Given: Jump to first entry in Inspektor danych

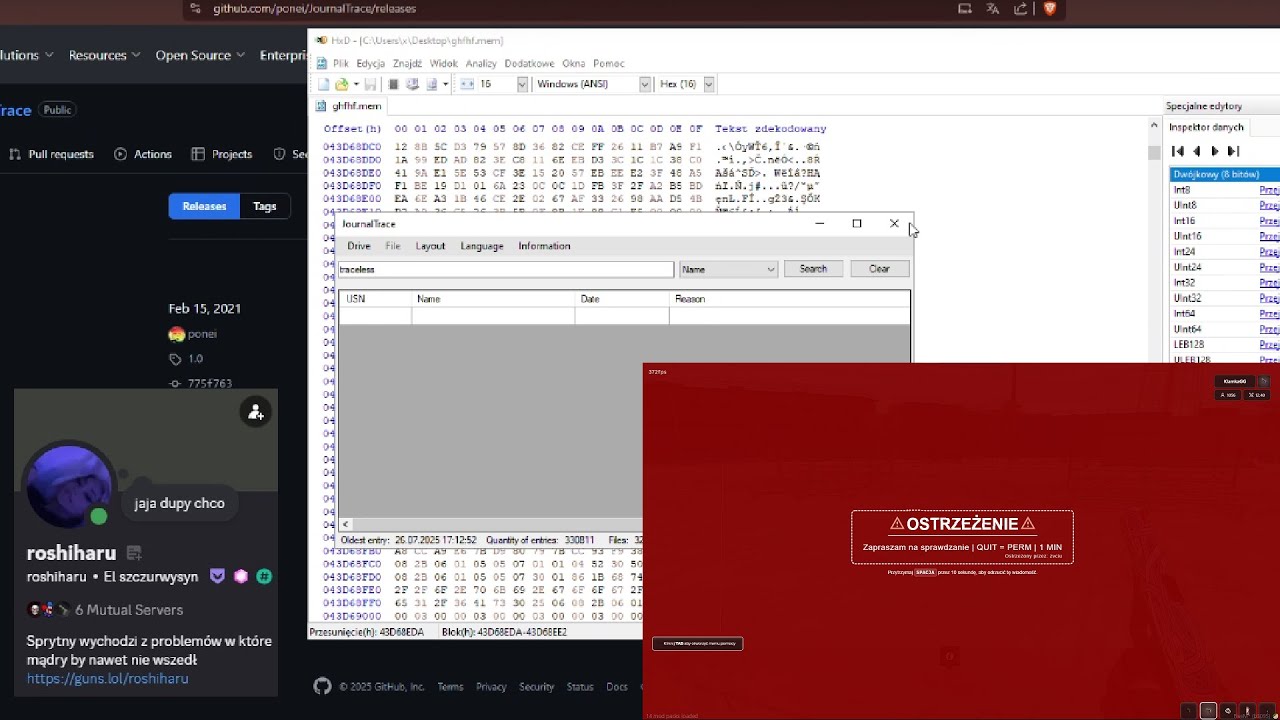Looking at the screenshot, I should click(x=1178, y=151).
